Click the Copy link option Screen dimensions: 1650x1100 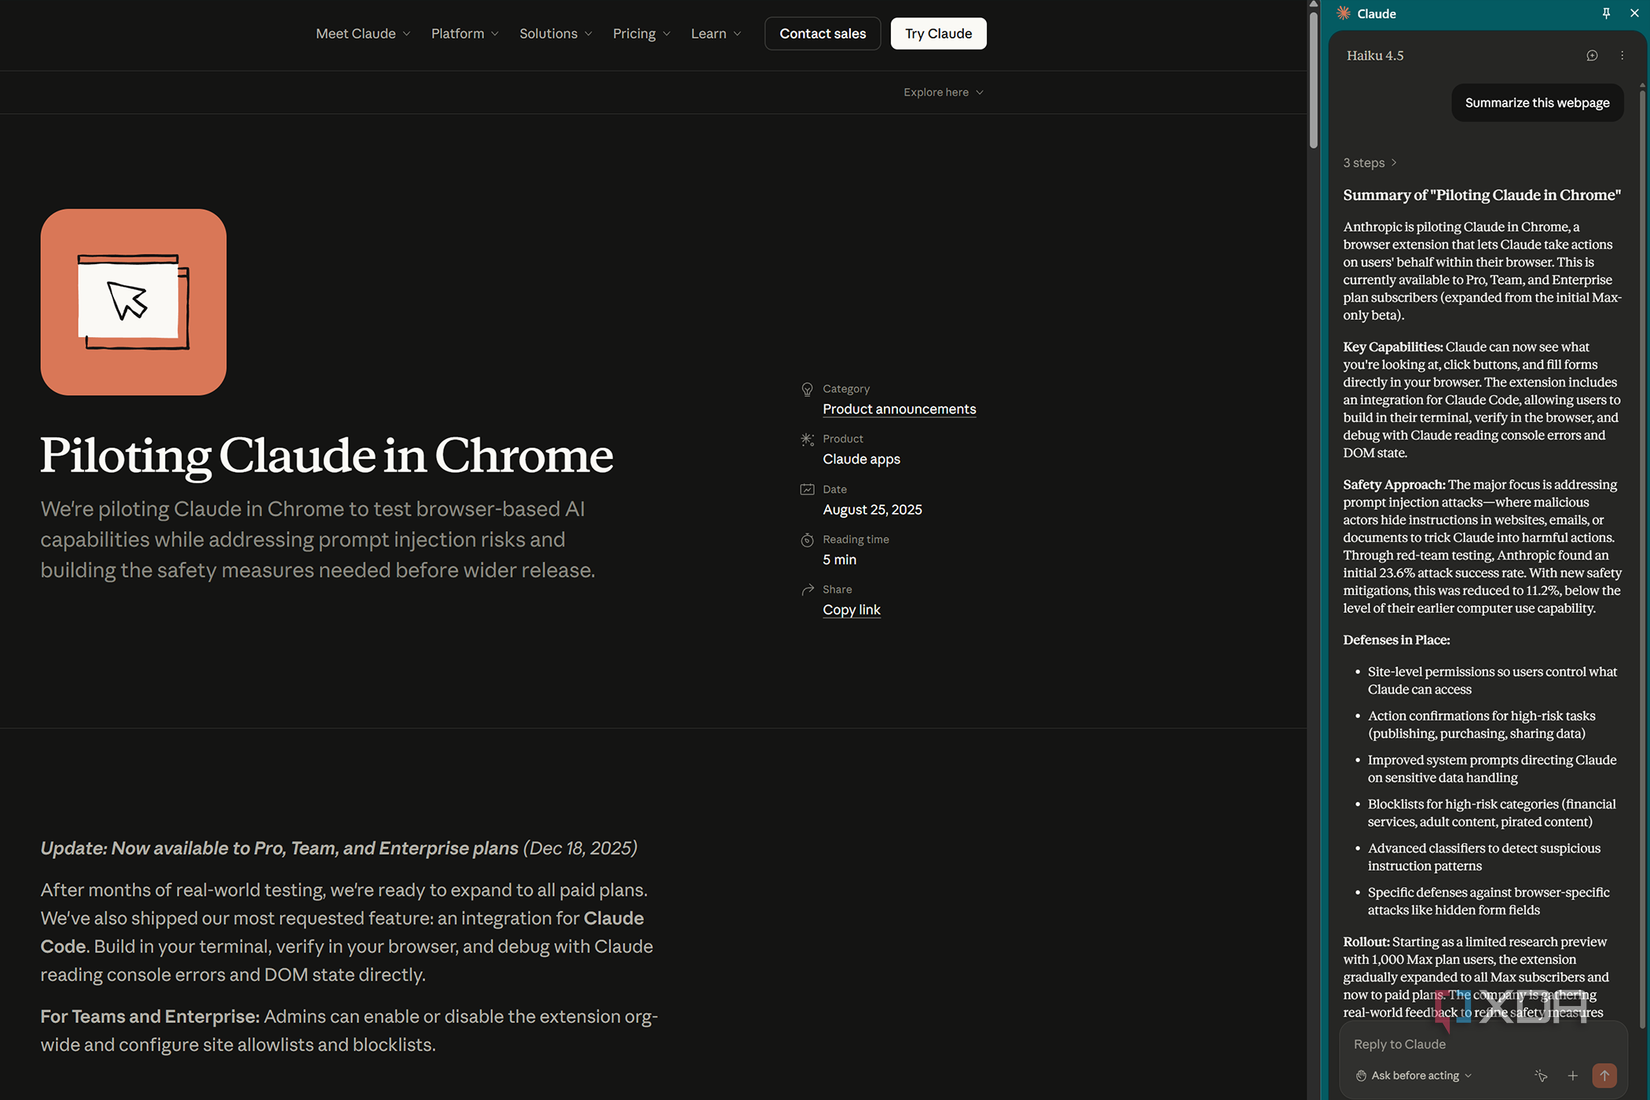point(850,609)
